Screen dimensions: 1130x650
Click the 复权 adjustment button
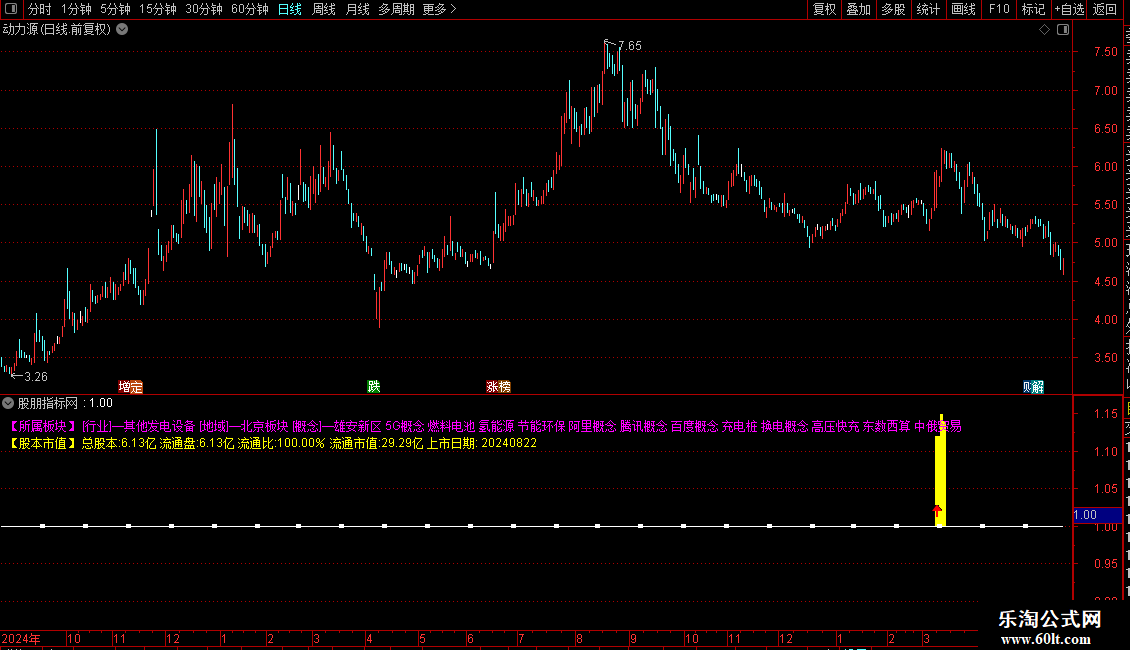pyautogui.click(x=824, y=9)
